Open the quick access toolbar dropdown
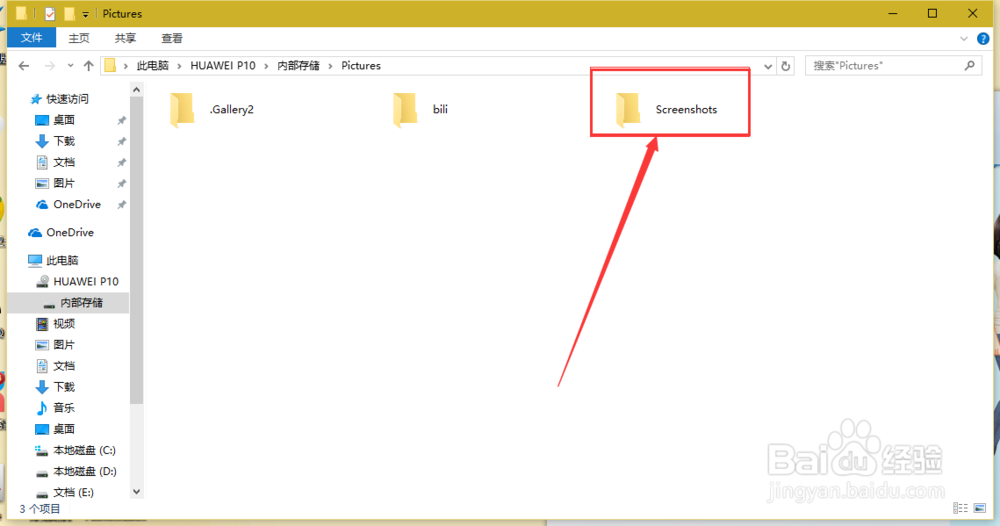The image size is (1000, 526). (85, 14)
